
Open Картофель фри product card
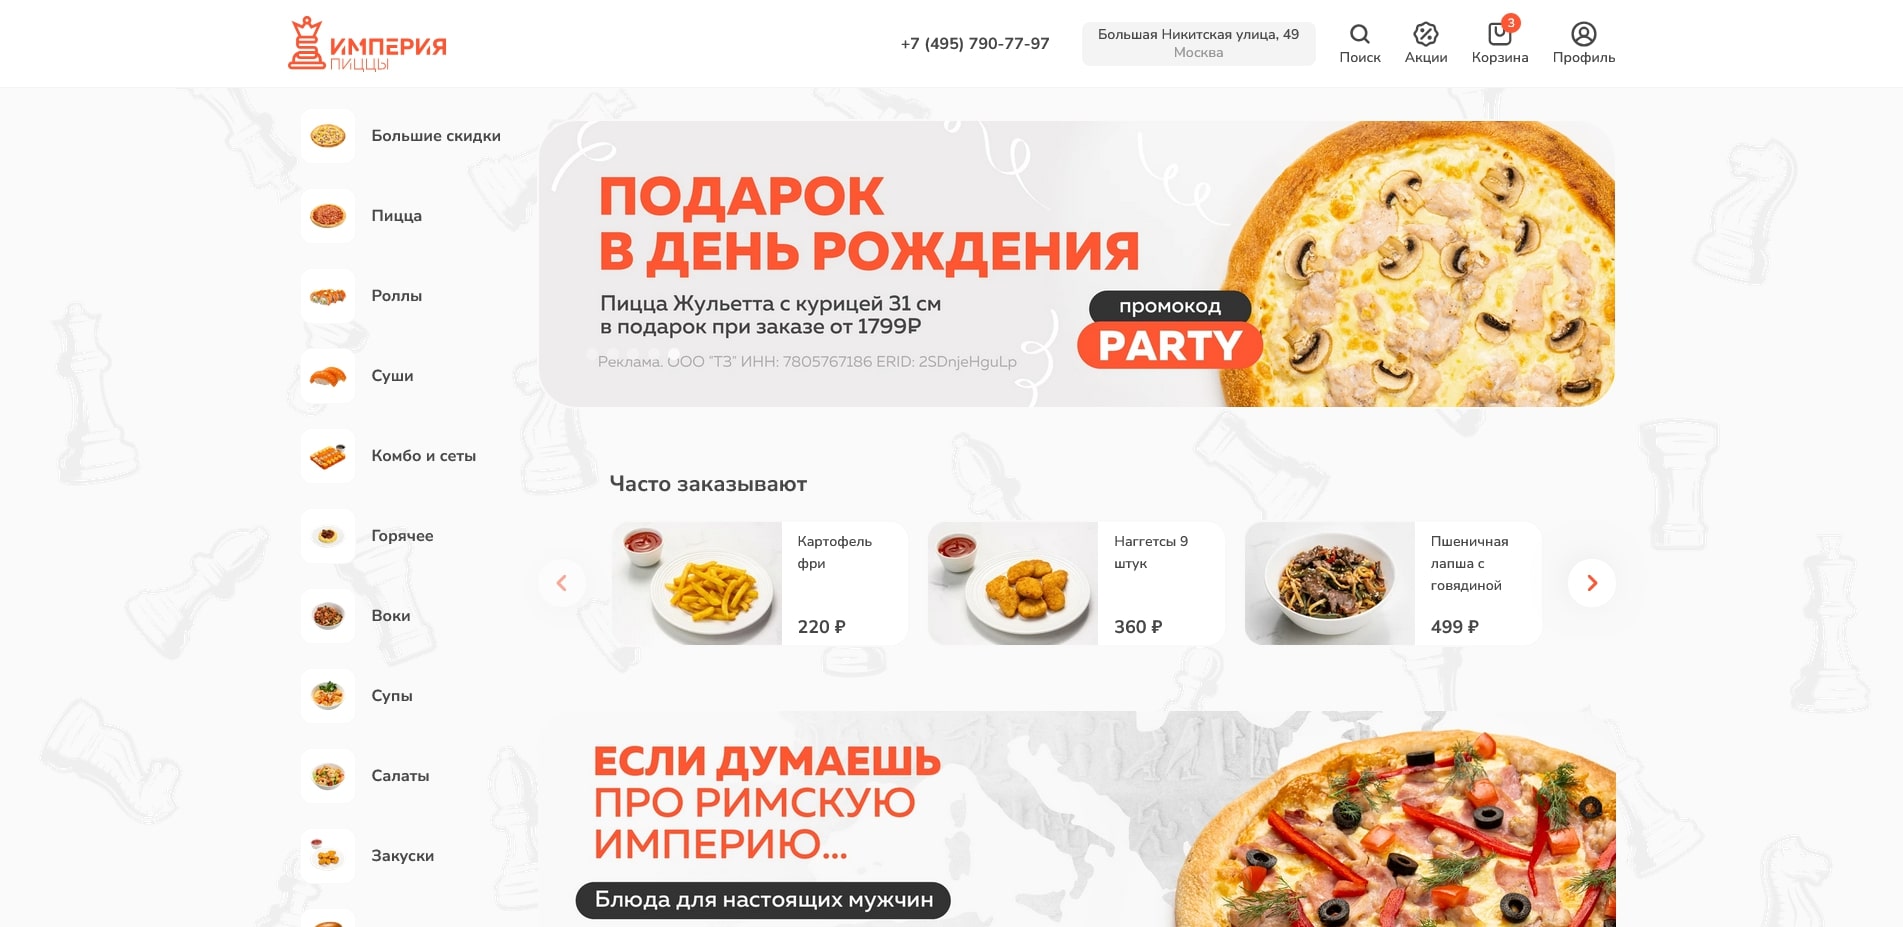(x=760, y=583)
